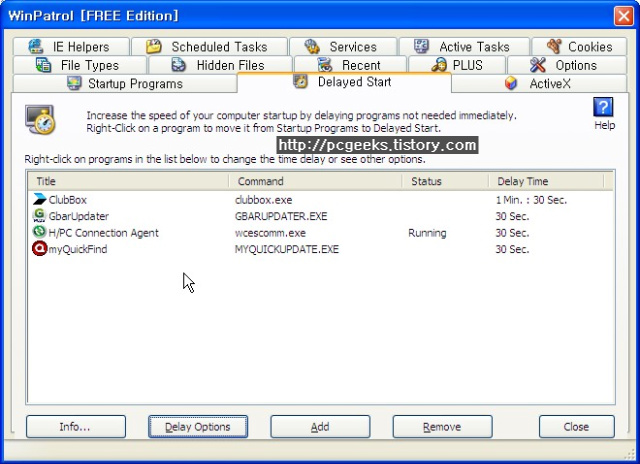Click the clubbox.exe command cell
Viewport: 640px width, 464px height.
264,200
